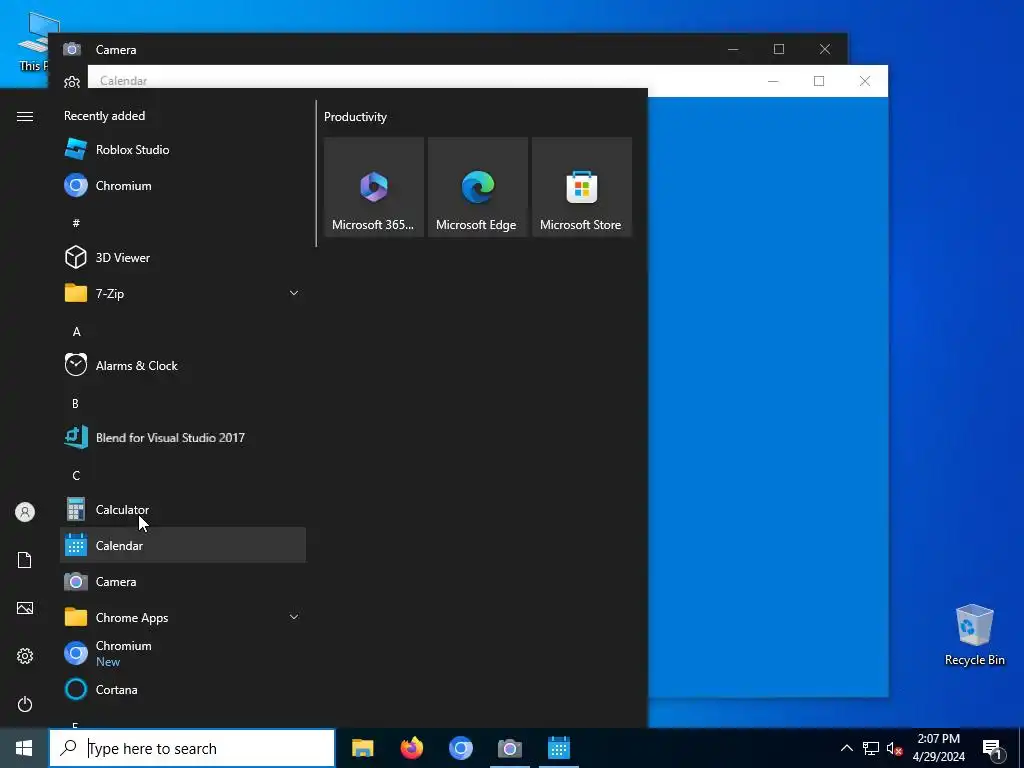Image resolution: width=1024 pixels, height=768 pixels.
Task: Open the Microsoft Edge tile
Action: point(477,187)
